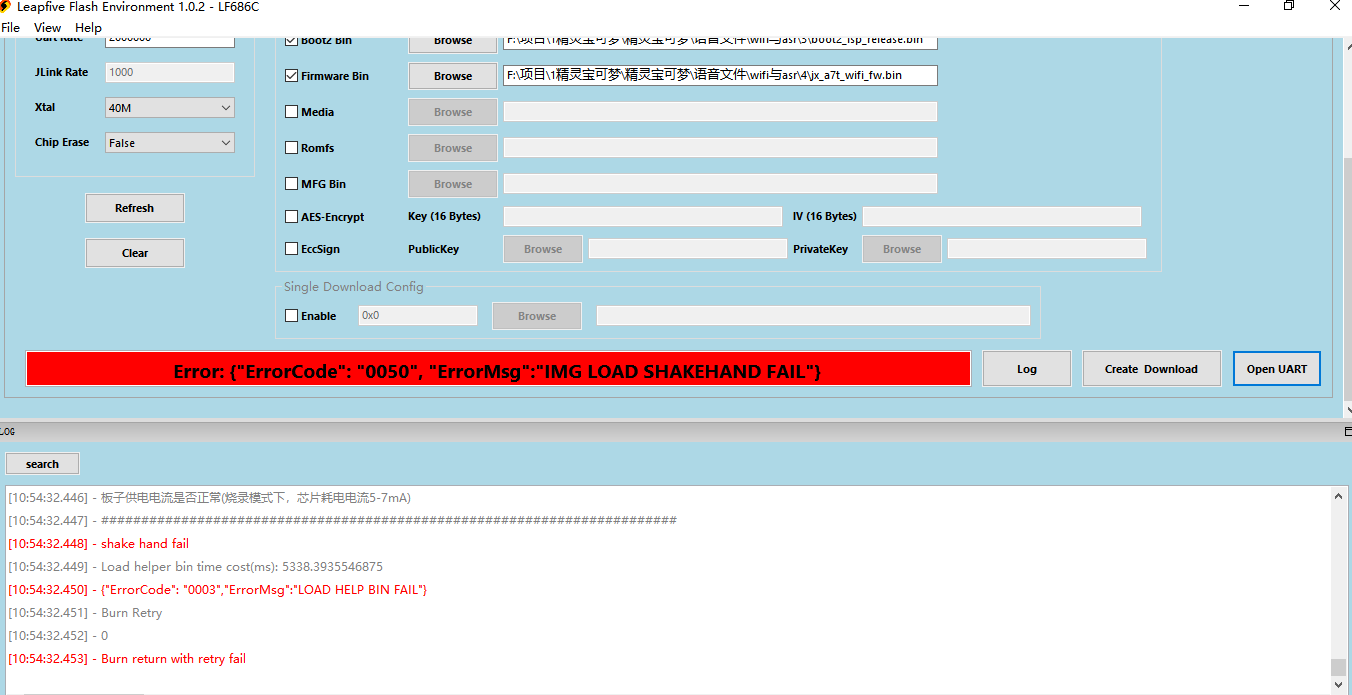This screenshot has width=1352, height=695.
Task: Clear the current configuration
Action: [134, 253]
